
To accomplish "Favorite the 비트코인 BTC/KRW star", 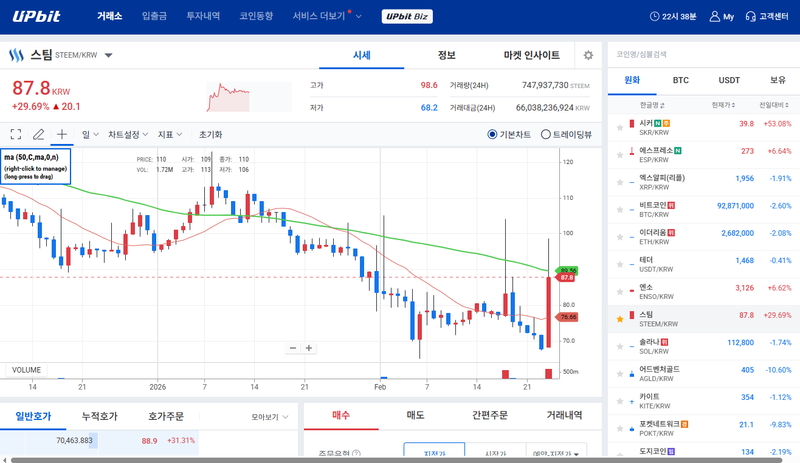I will [619, 208].
